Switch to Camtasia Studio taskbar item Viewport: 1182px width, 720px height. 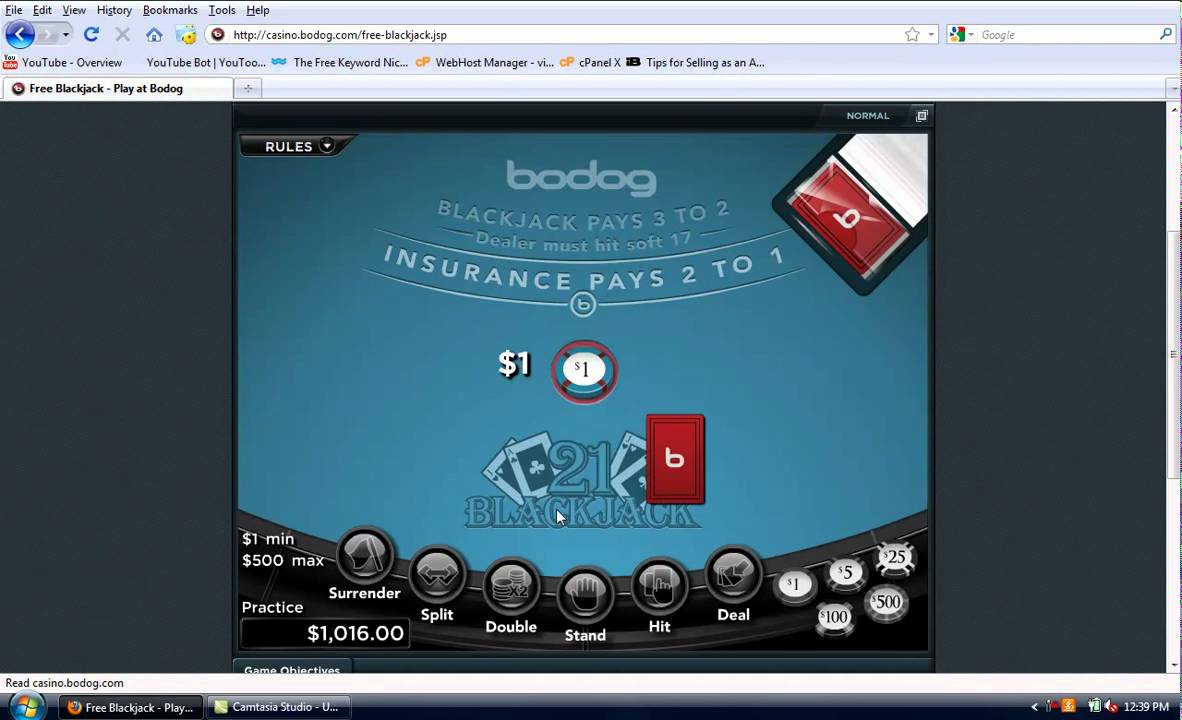(x=277, y=707)
